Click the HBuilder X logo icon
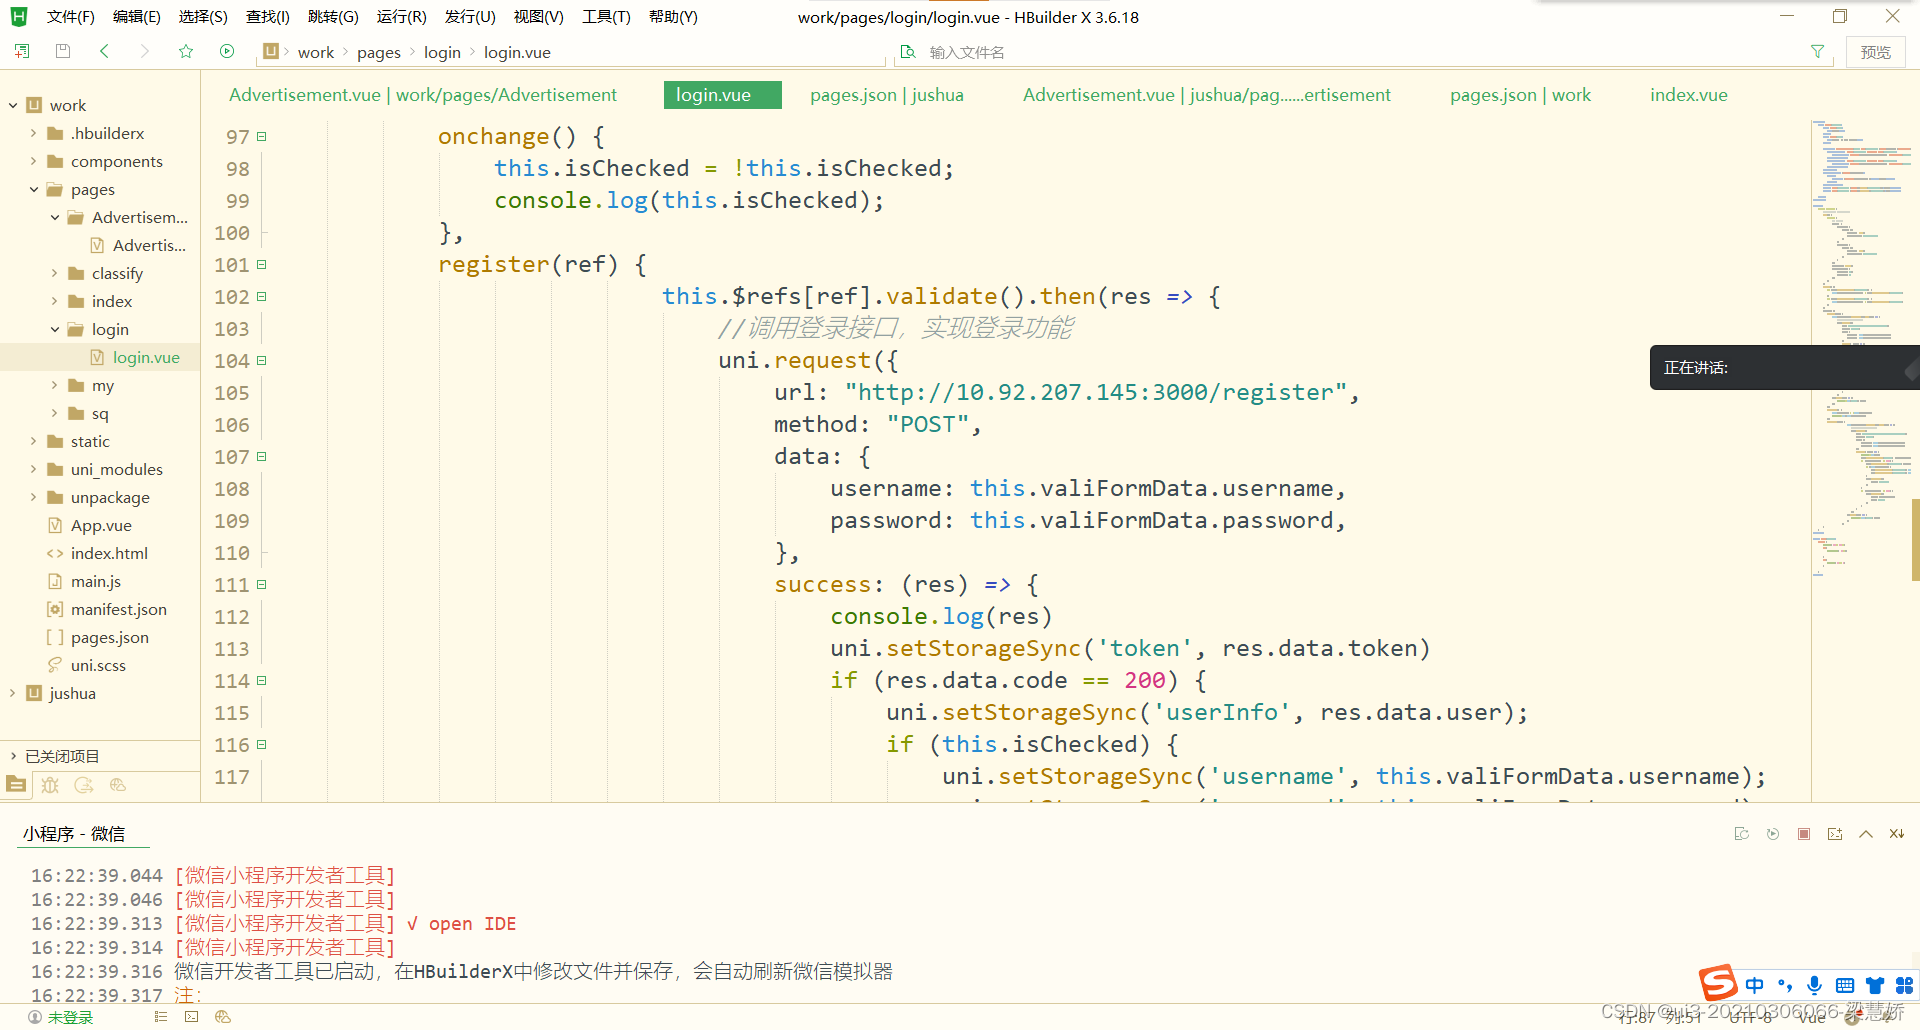1920x1030 pixels. pyautogui.click(x=19, y=16)
